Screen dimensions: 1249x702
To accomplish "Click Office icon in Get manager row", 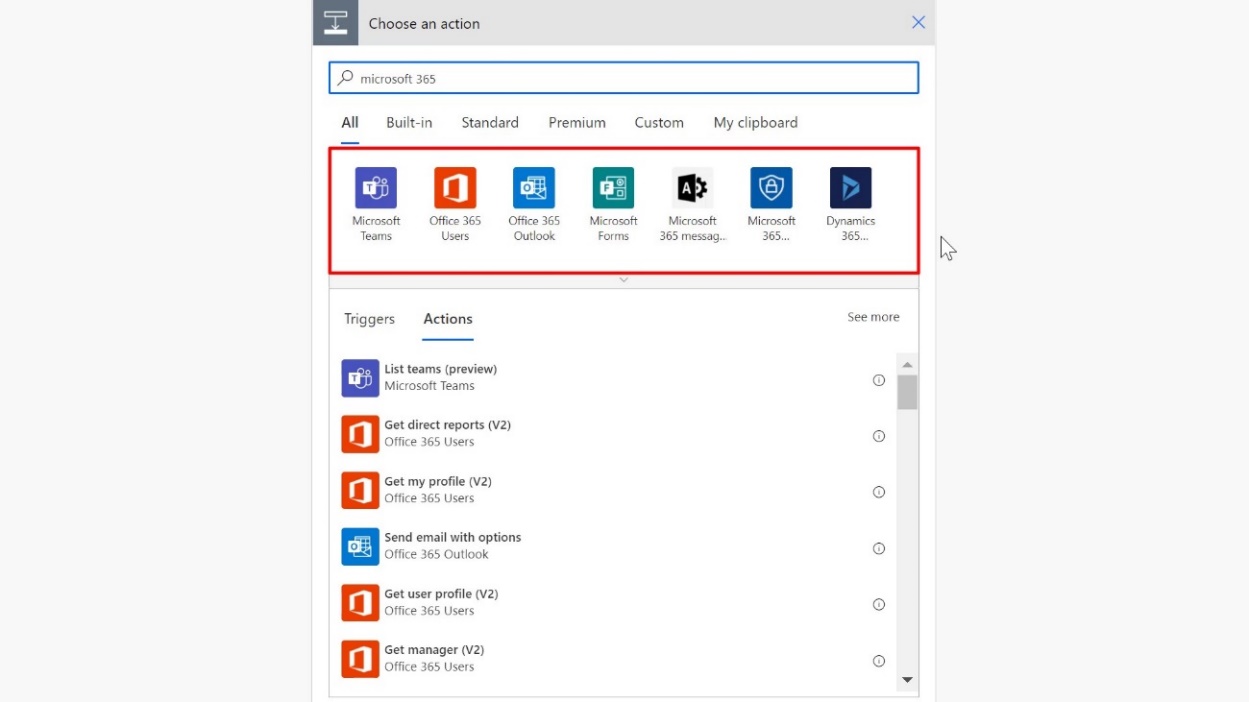I will pyautogui.click(x=360, y=659).
